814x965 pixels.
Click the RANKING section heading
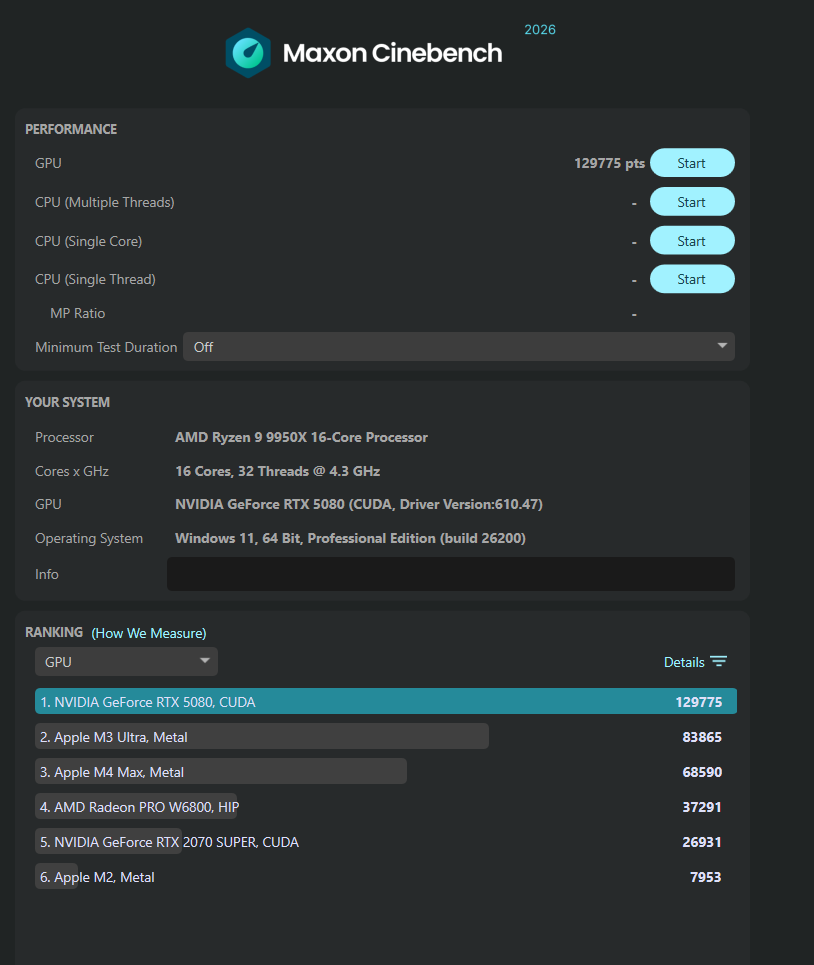[54, 633]
